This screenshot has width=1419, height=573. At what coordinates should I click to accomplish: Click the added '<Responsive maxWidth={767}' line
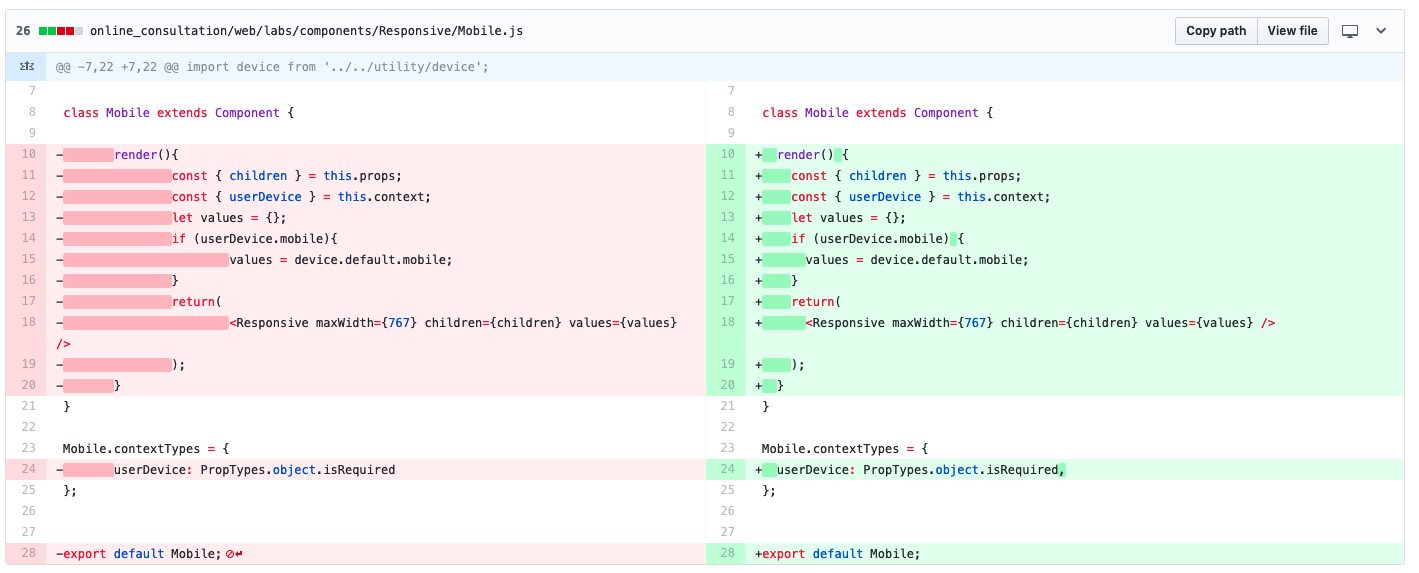tap(1075, 333)
